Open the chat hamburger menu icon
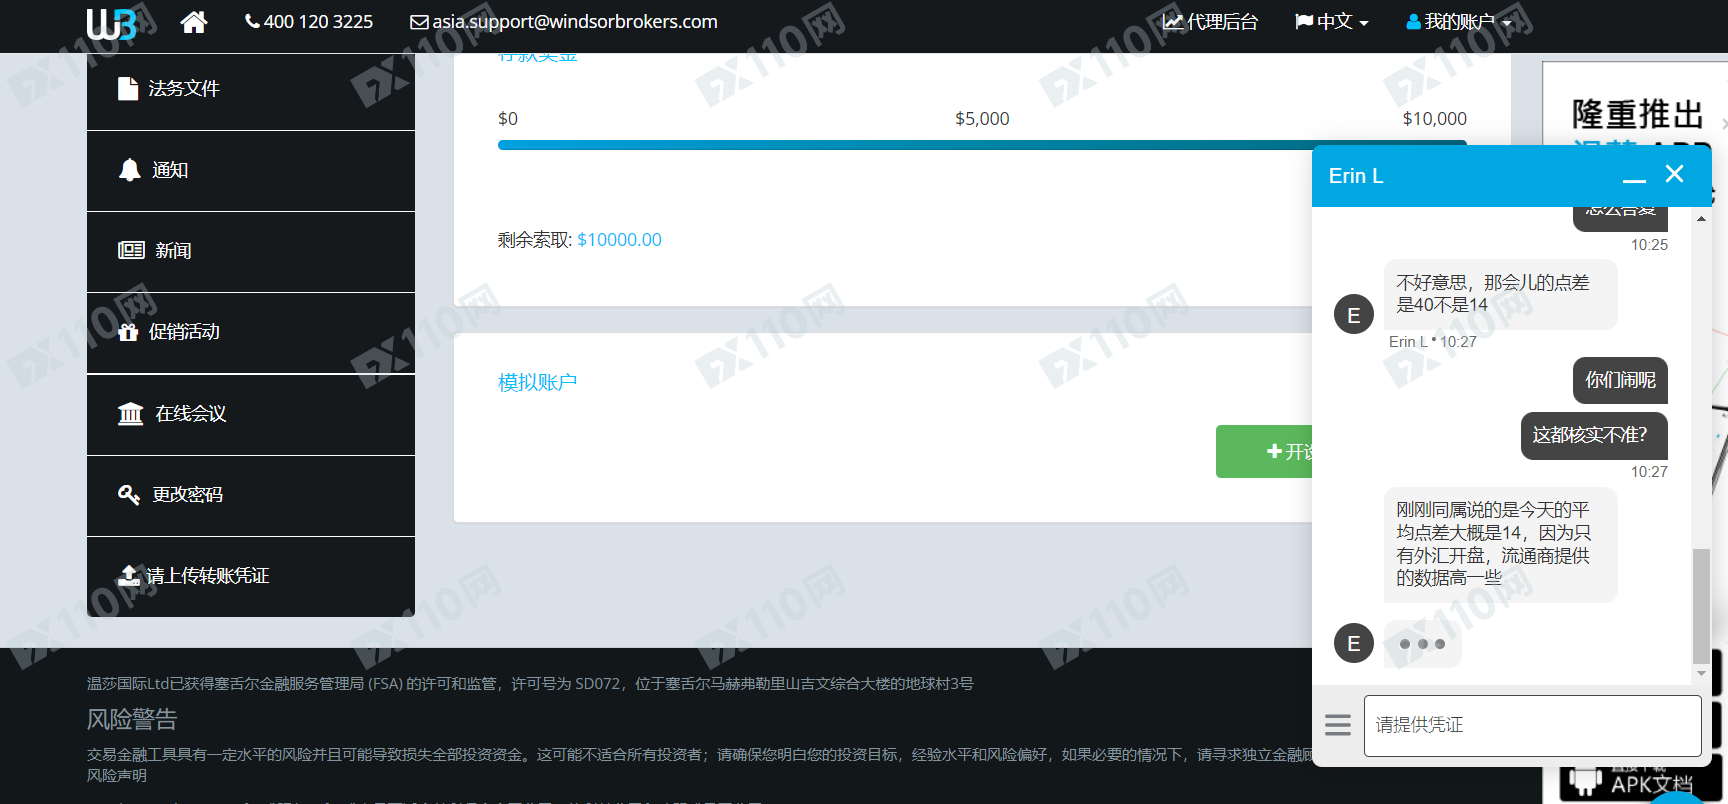 [1338, 725]
